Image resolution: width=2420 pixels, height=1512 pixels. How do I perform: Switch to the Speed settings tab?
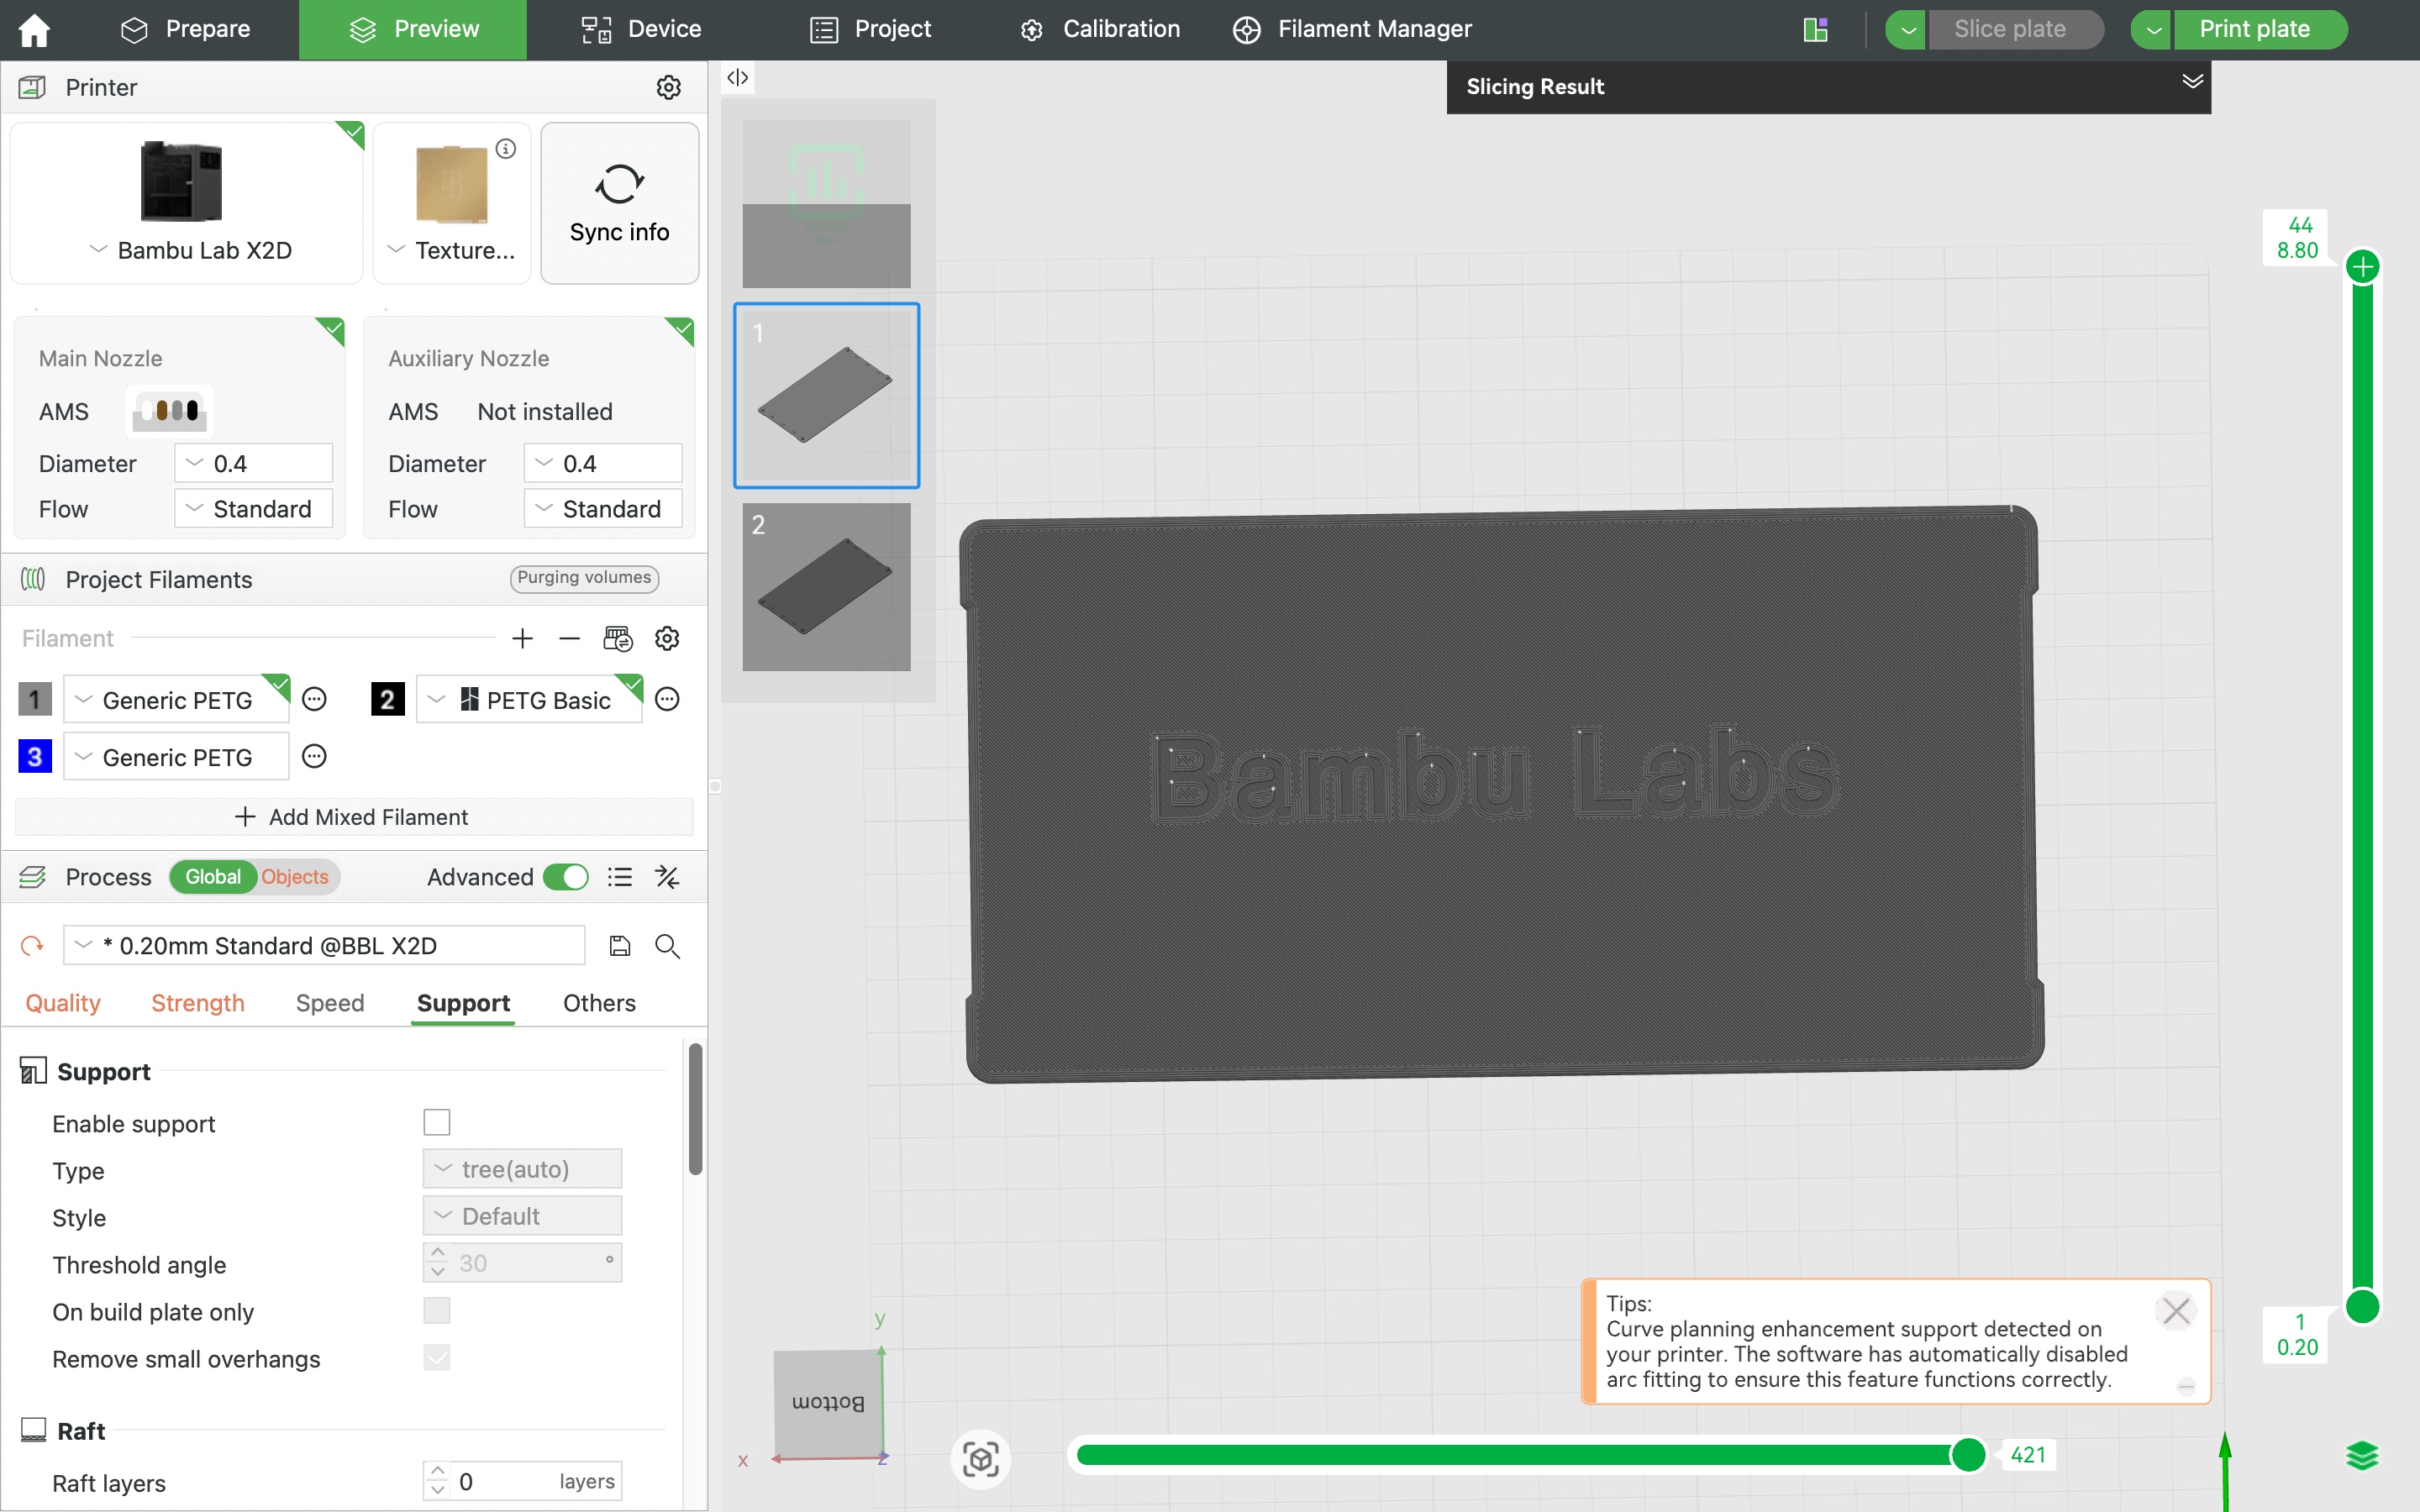point(330,1003)
